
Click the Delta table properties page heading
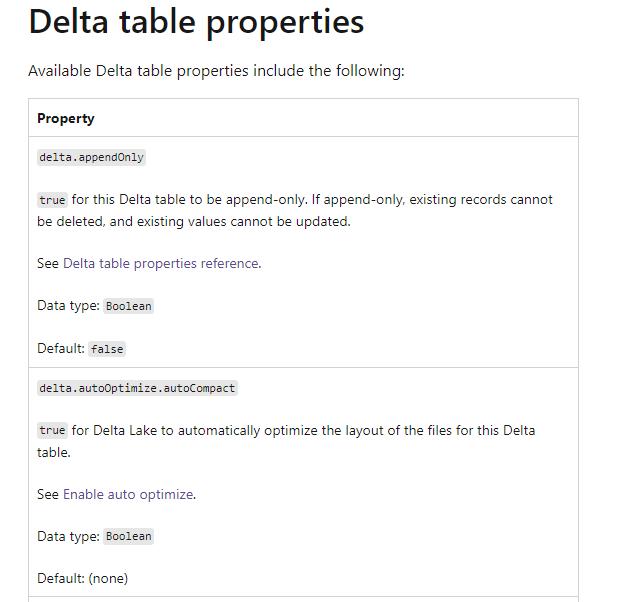196,21
